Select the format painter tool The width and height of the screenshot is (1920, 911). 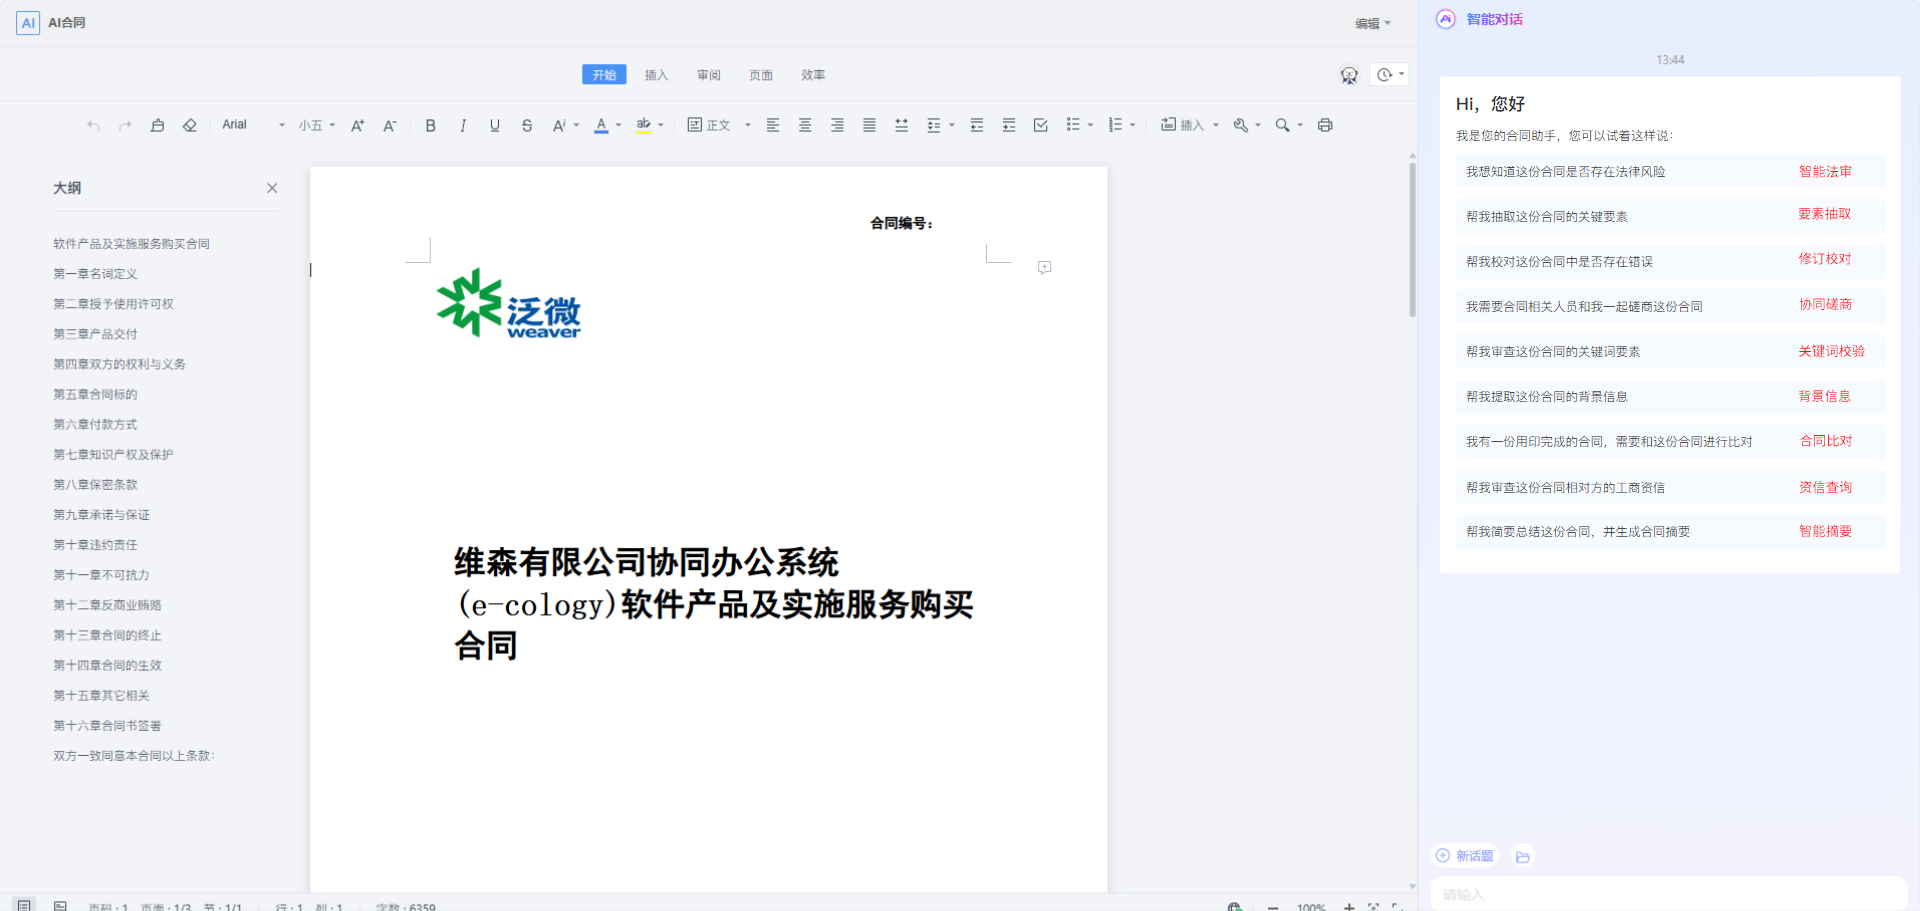157,125
